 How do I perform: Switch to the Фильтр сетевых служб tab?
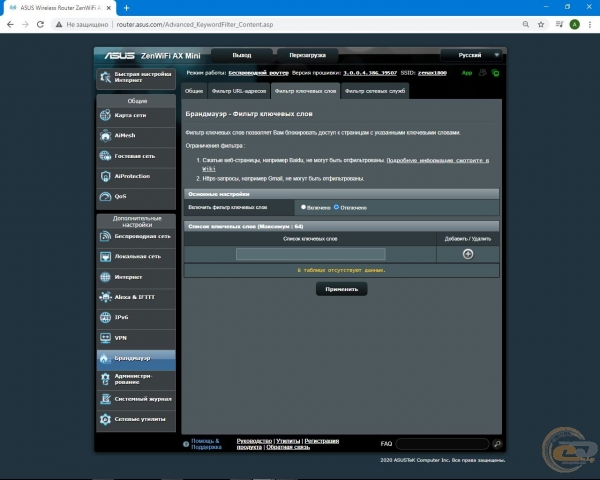(375, 91)
